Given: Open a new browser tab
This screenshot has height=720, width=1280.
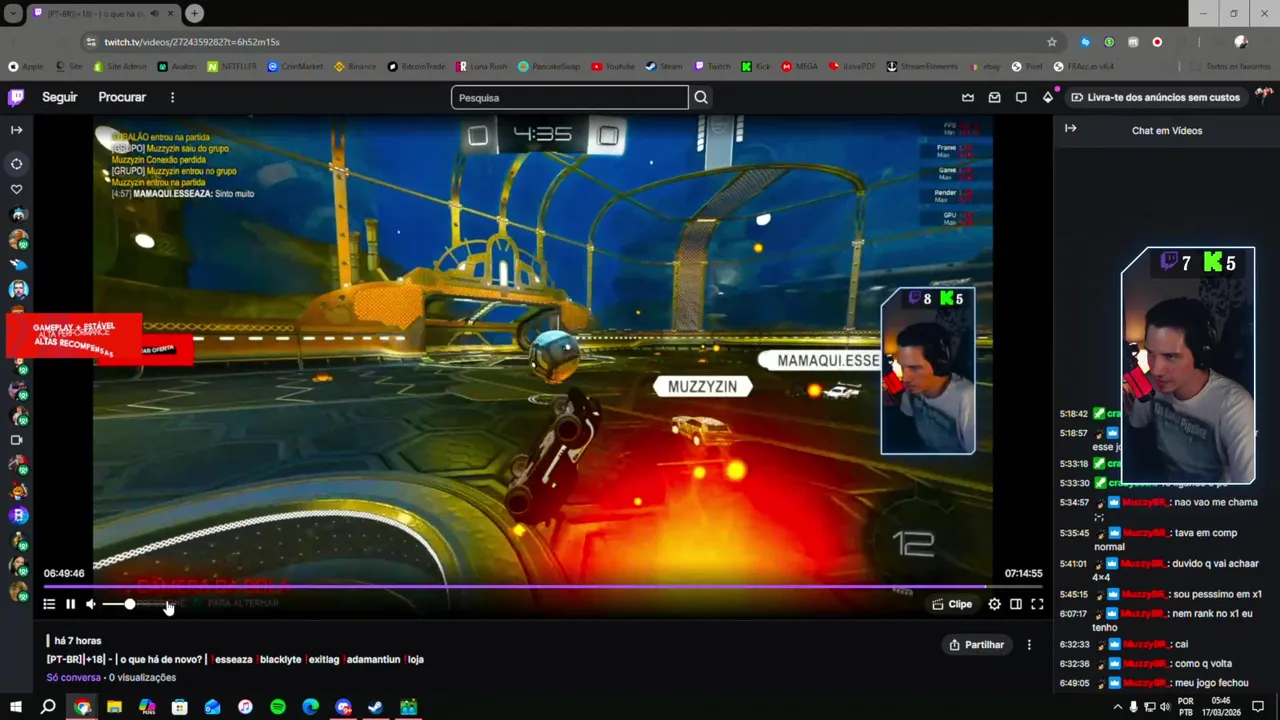Looking at the screenshot, I should [194, 13].
